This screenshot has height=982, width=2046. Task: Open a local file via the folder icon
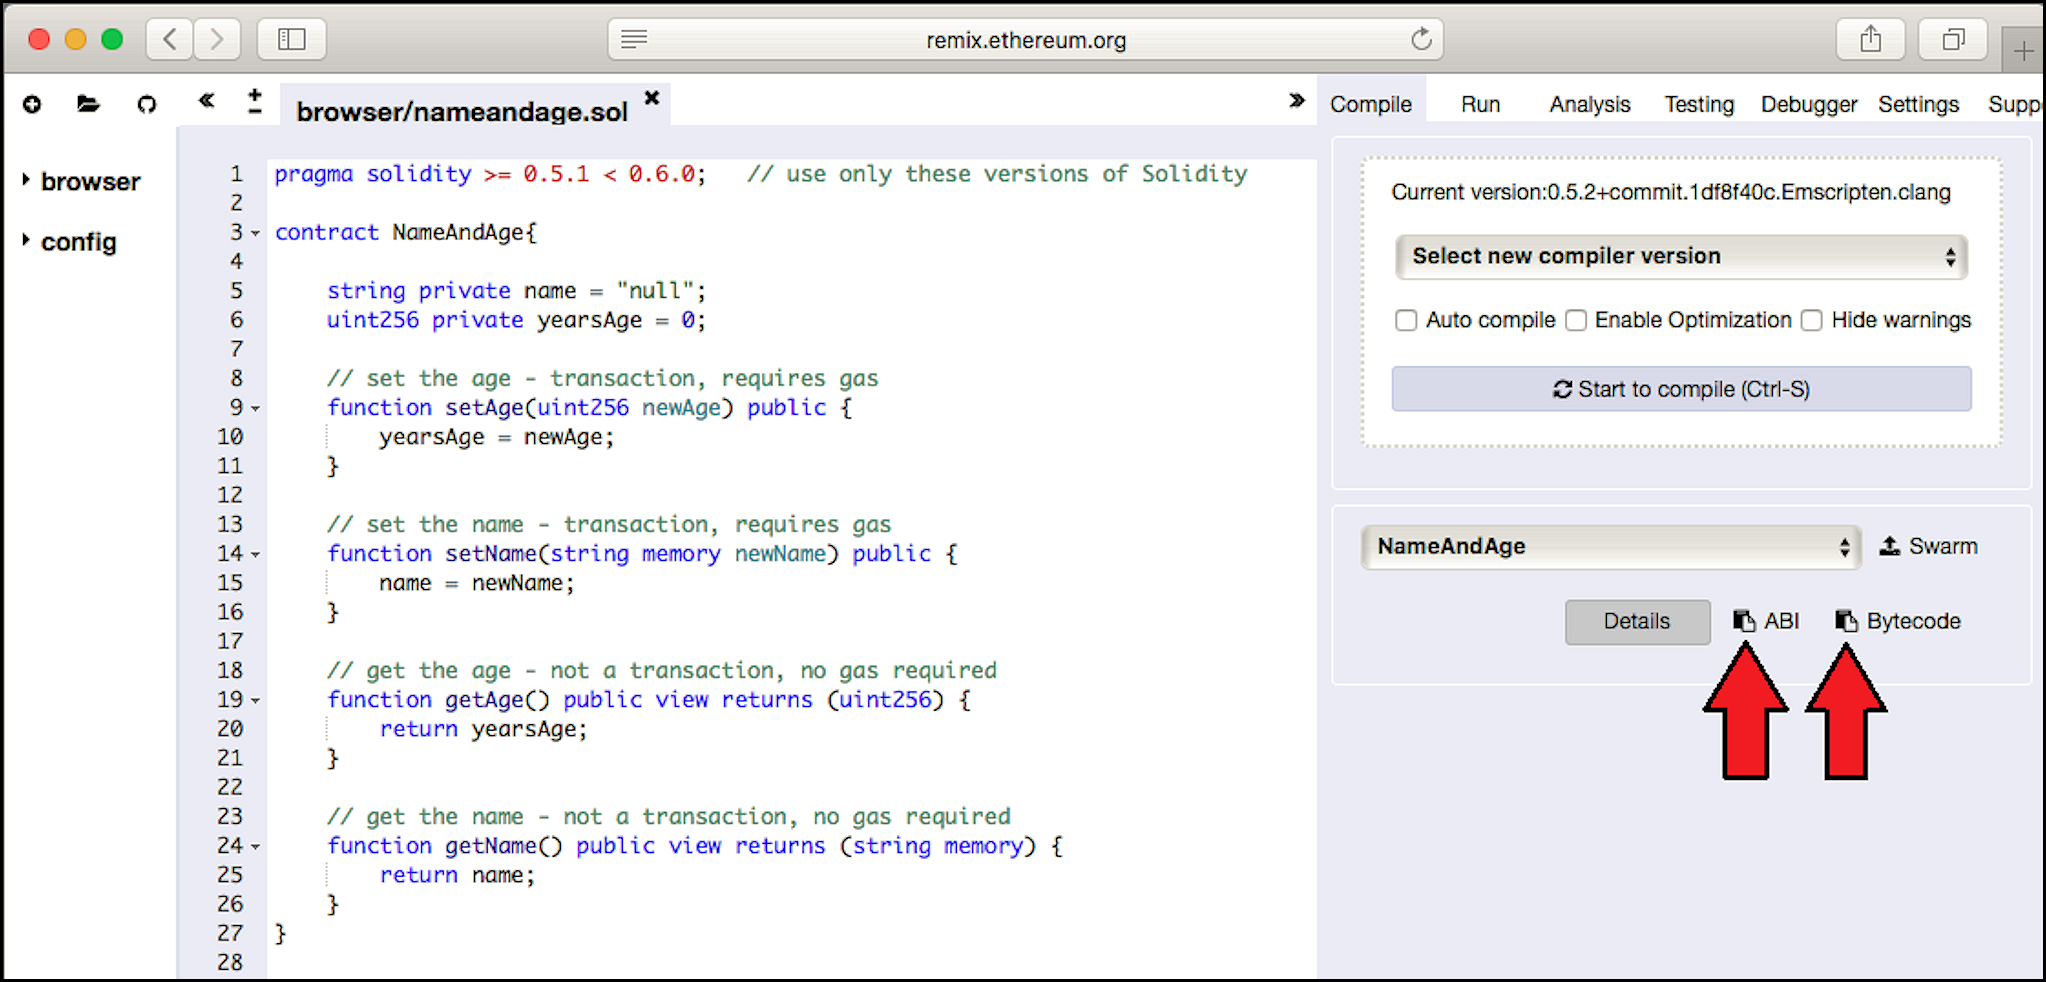(x=89, y=104)
